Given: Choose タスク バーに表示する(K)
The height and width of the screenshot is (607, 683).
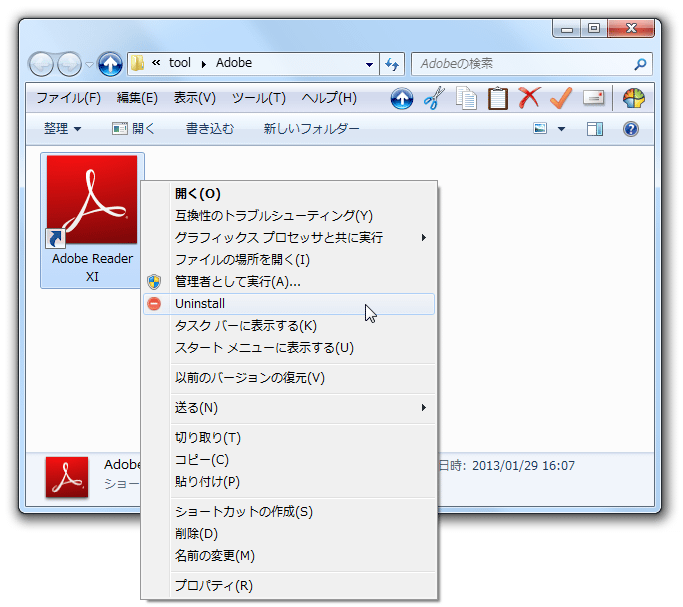Looking at the screenshot, I should pos(289,326).
